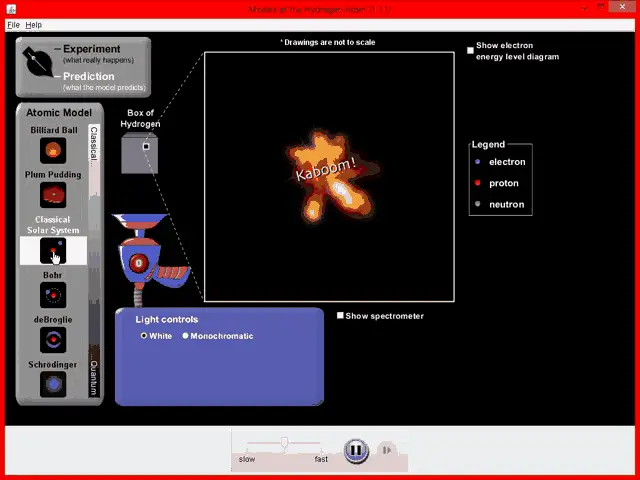Screen dimensions: 640x480
Task: Open the File menu
Action: [13, 24]
